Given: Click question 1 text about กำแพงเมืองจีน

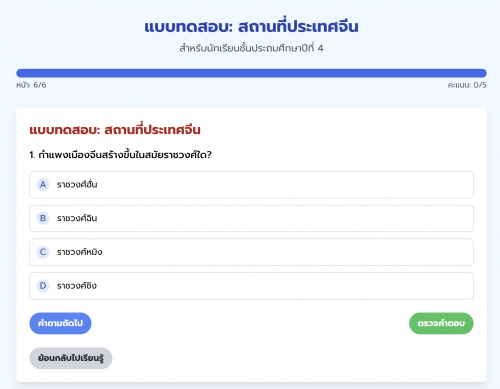Looking at the screenshot, I should (121, 155).
